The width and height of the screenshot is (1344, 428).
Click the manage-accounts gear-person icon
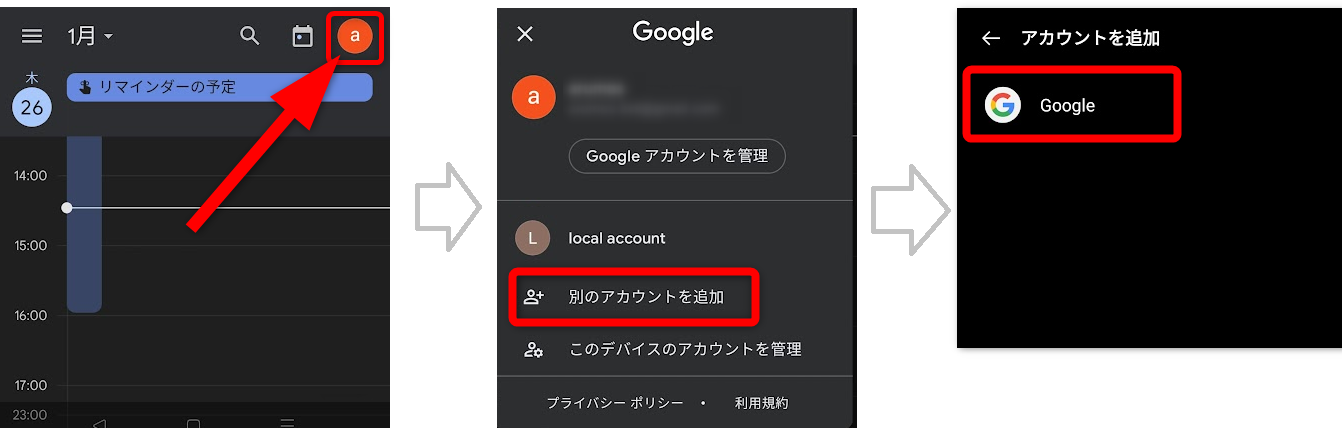point(534,349)
